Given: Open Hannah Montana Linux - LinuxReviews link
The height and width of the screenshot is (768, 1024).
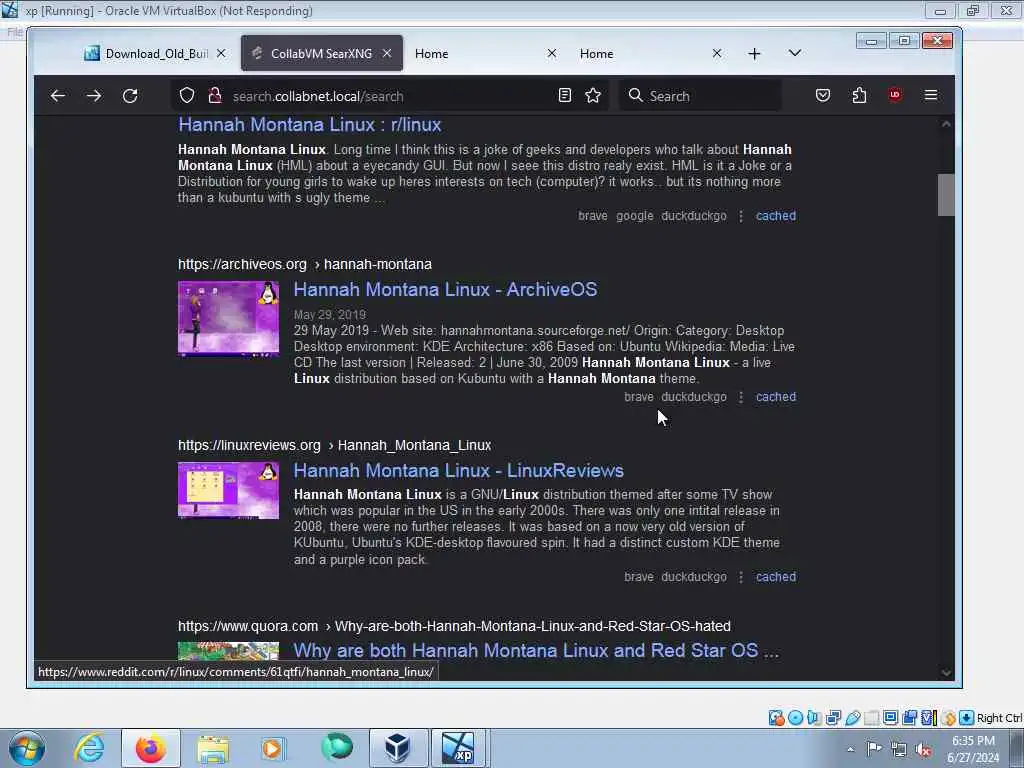Looking at the screenshot, I should pyautogui.click(x=458, y=470).
